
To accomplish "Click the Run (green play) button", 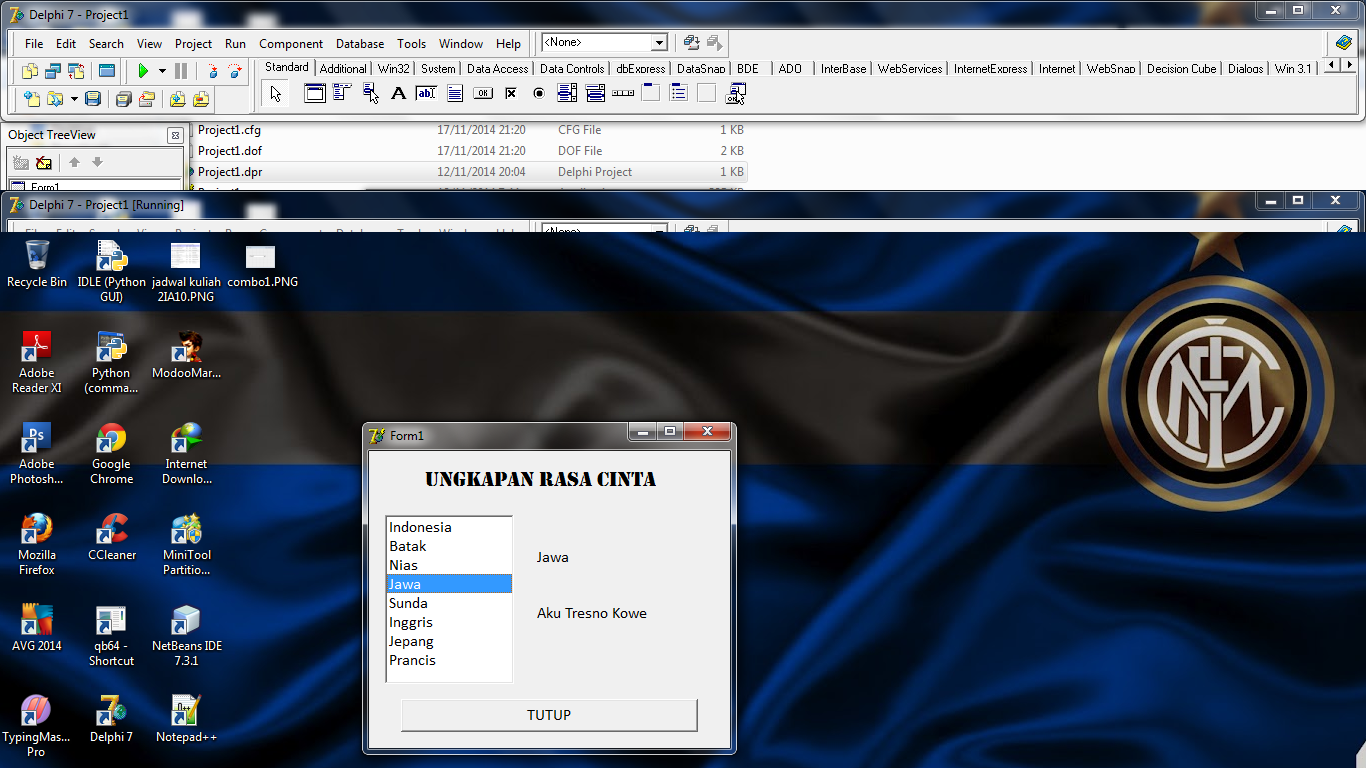I will click(143, 71).
